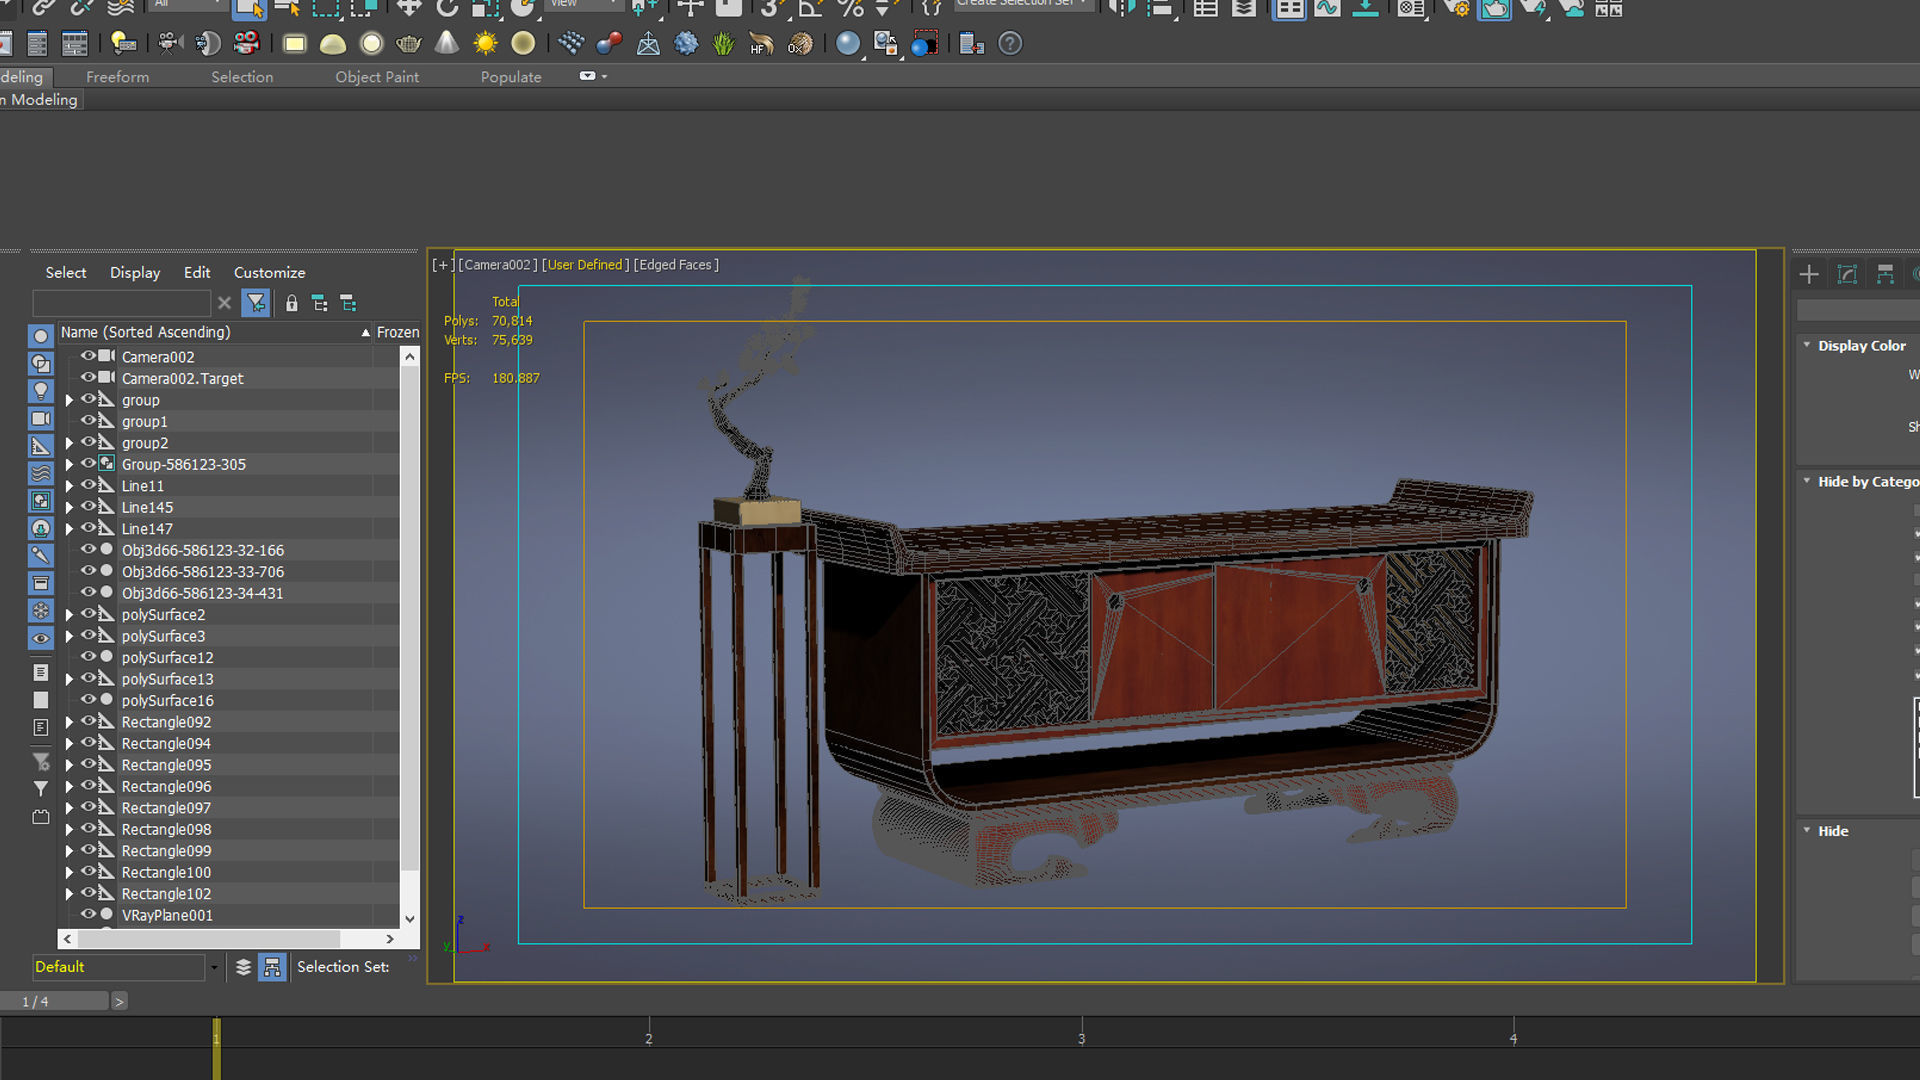Open the Customize menu in scene explorer

point(270,272)
